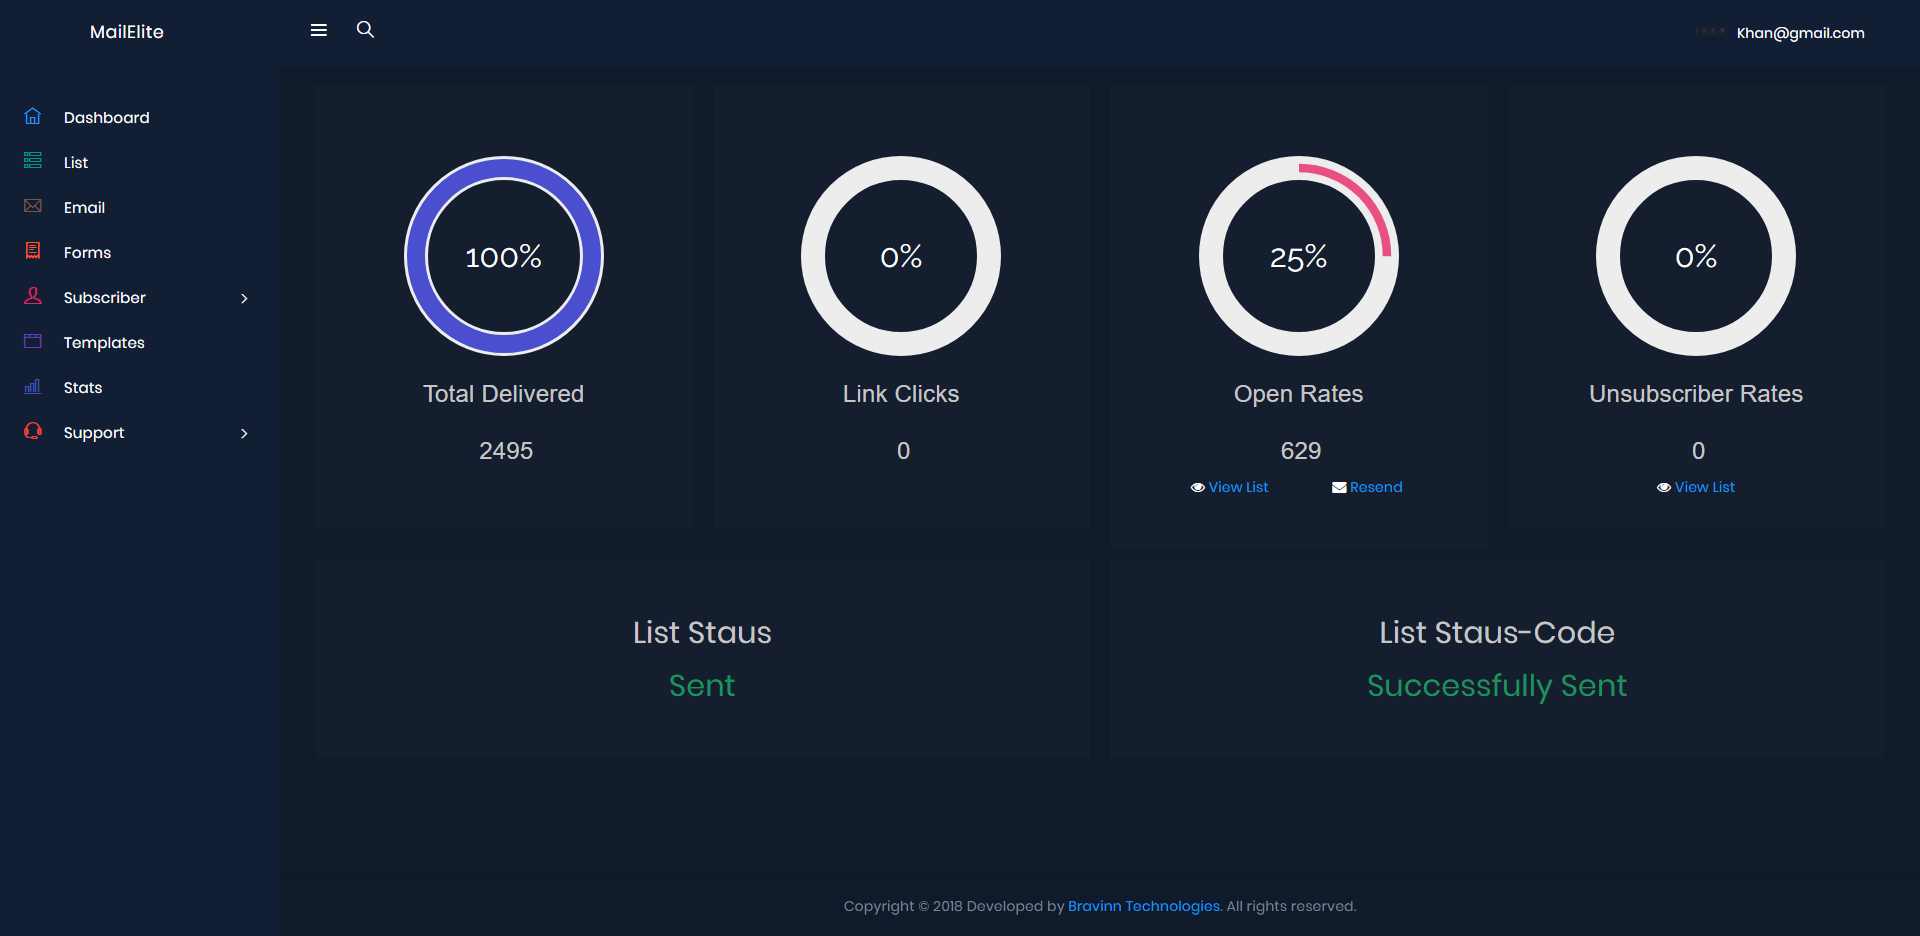Click the Dashboard home icon in sidebar
The image size is (1920, 936).
[x=33, y=116]
